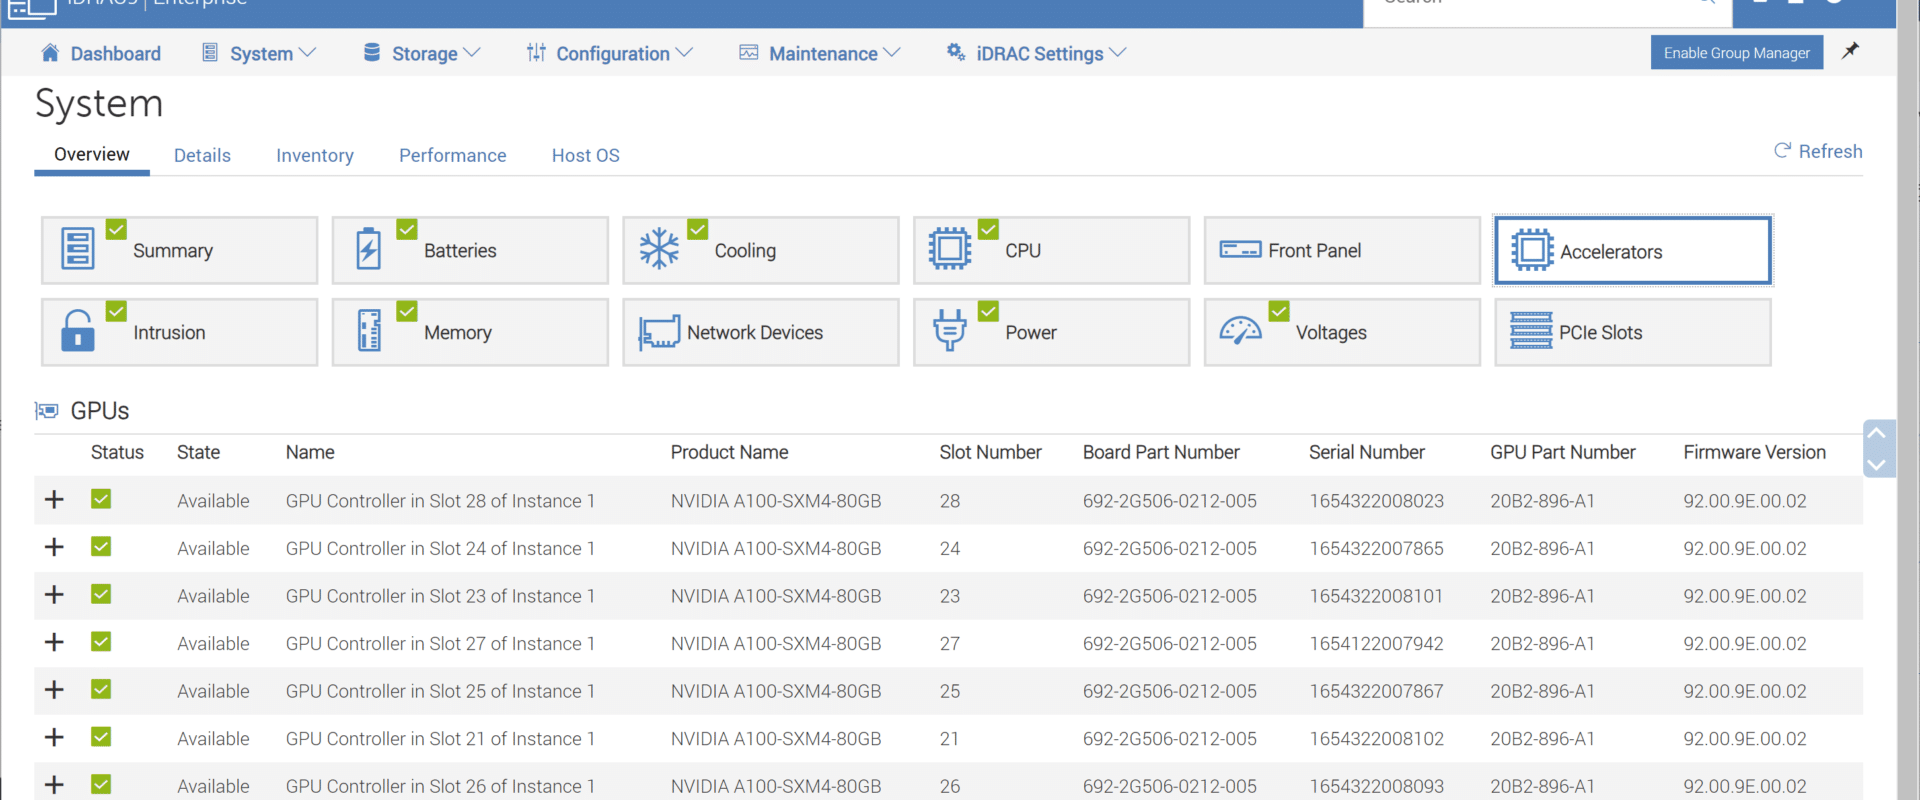Click the scroll down arrow button
Viewport: 1920px width, 800px height.
pyautogui.click(x=1877, y=464)
